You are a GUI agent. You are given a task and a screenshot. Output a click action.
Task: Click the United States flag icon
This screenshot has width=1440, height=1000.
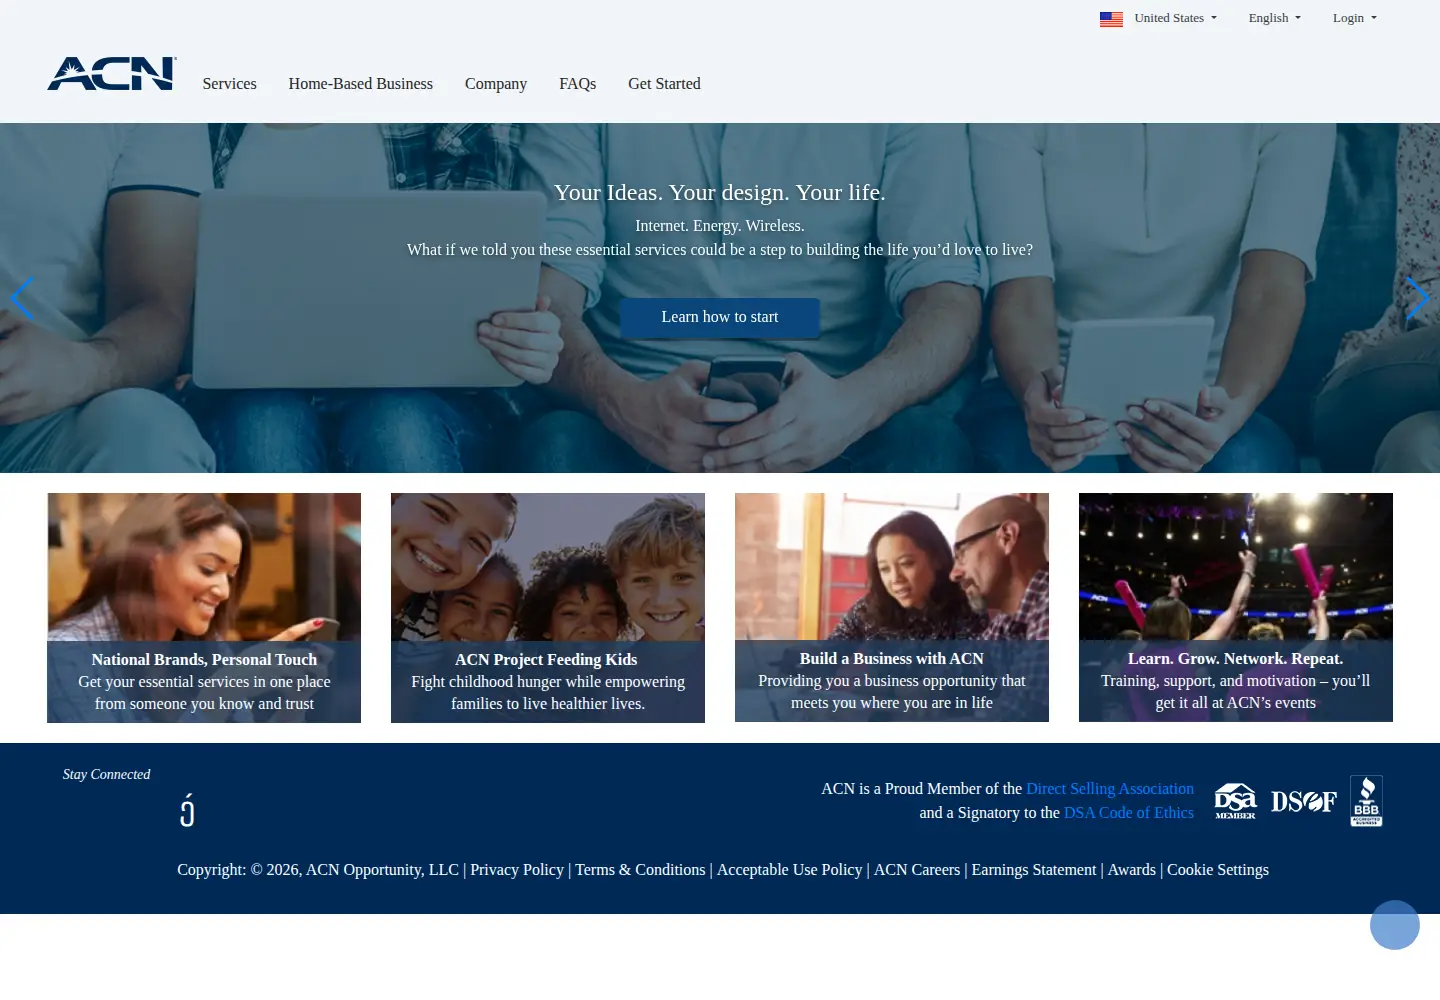[1111, 19]
